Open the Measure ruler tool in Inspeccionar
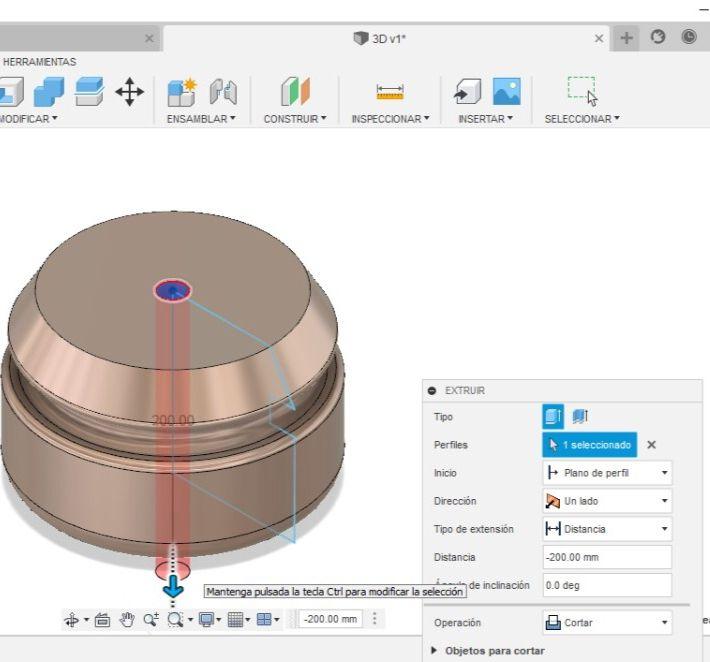 coord(390,92)
